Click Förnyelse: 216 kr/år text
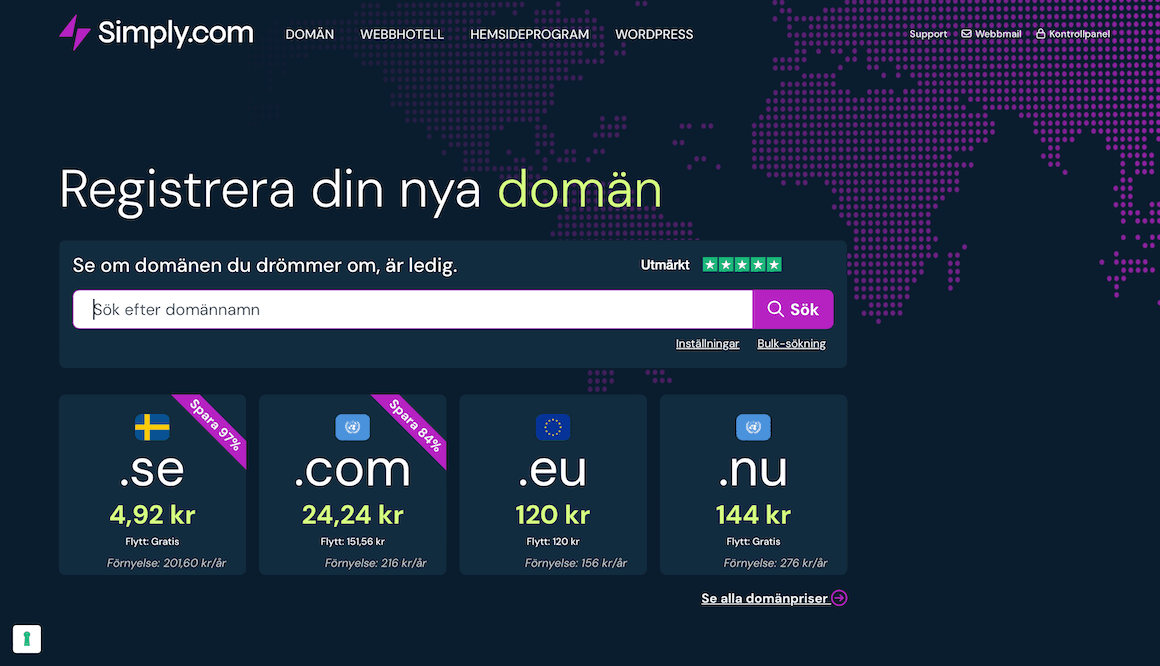Image resolution: width=1160 pixels, height=666 pixels. (x=376, y=563)
